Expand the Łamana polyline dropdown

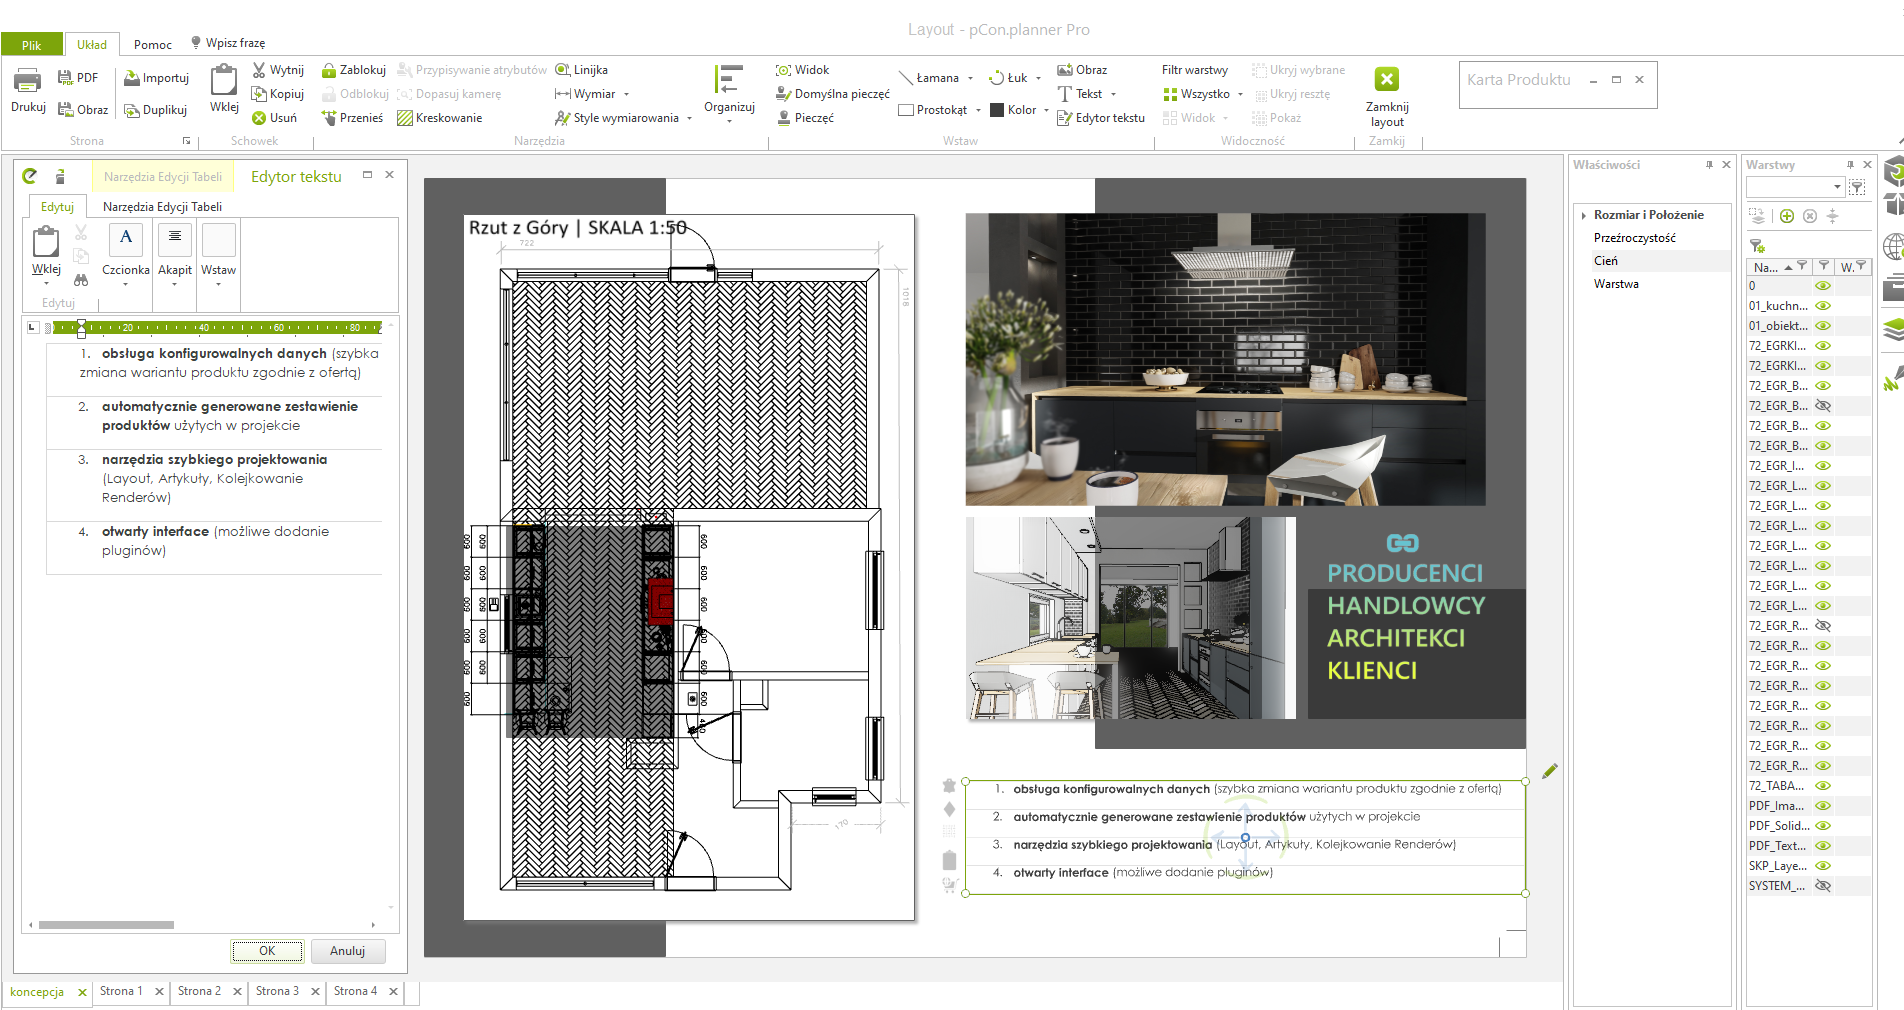970,78
